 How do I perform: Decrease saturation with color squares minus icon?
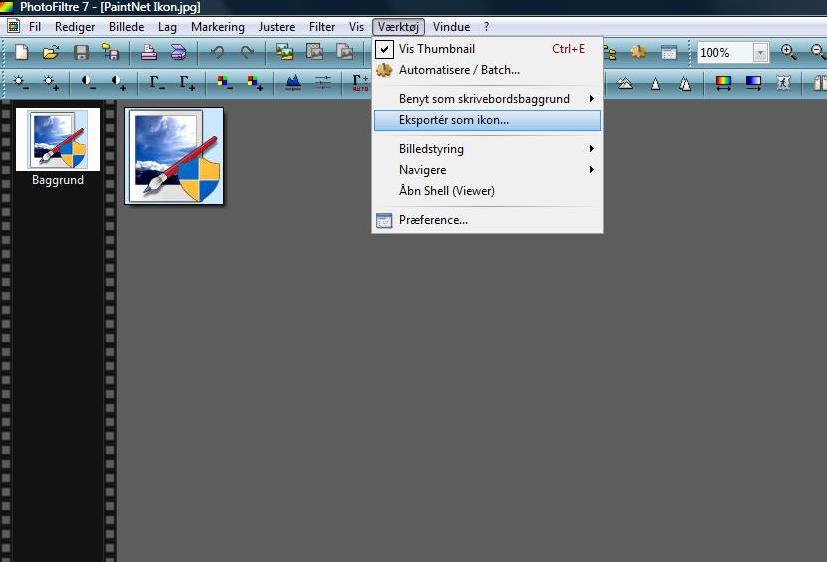point(225,83)
